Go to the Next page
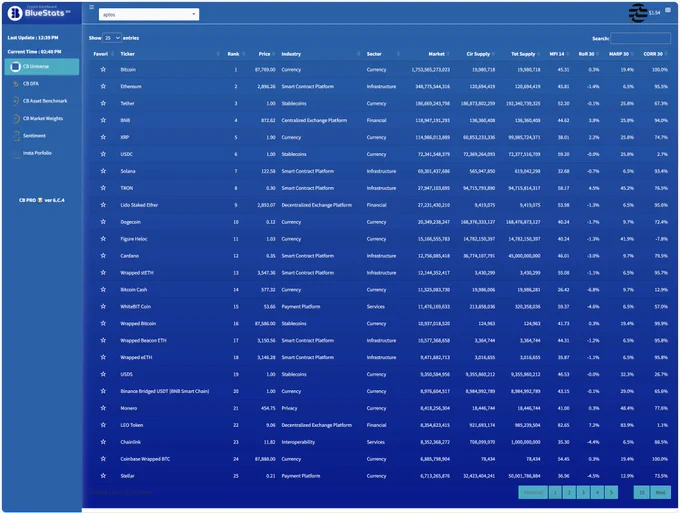 (660, 492)
